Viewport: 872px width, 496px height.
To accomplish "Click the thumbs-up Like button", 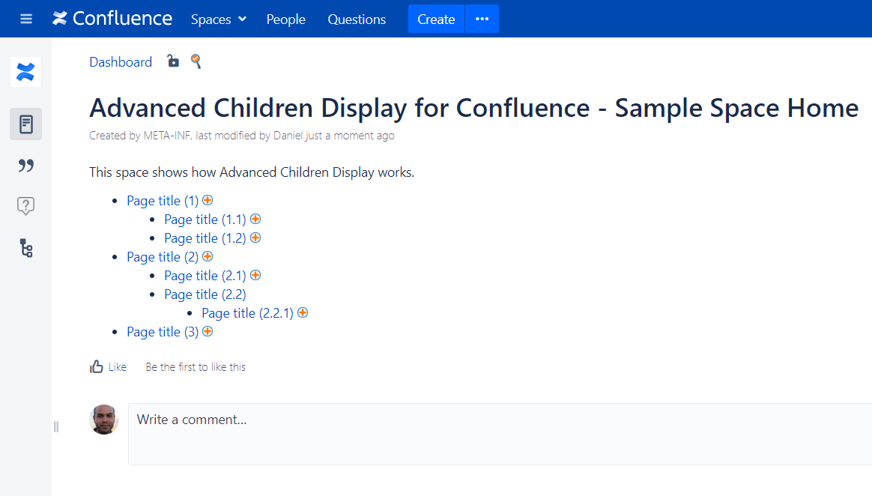I will (97, 367).
